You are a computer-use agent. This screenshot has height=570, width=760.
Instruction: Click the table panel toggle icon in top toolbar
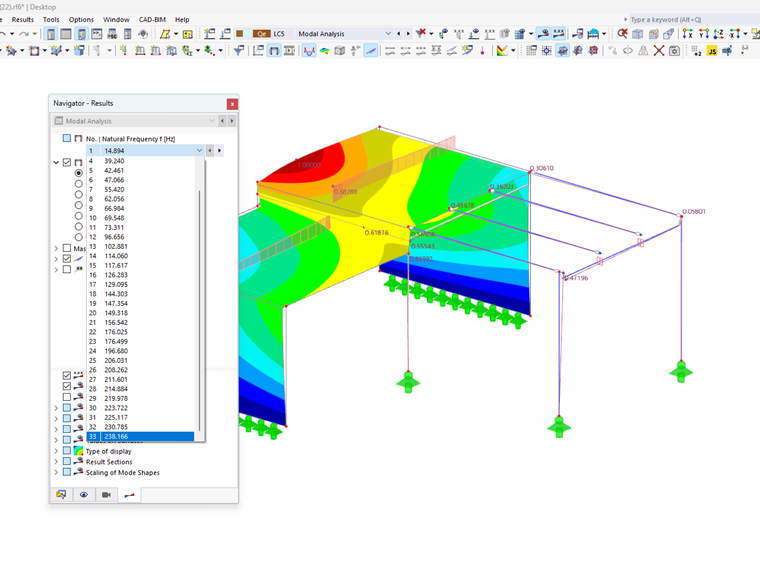[x=66, y=33]
